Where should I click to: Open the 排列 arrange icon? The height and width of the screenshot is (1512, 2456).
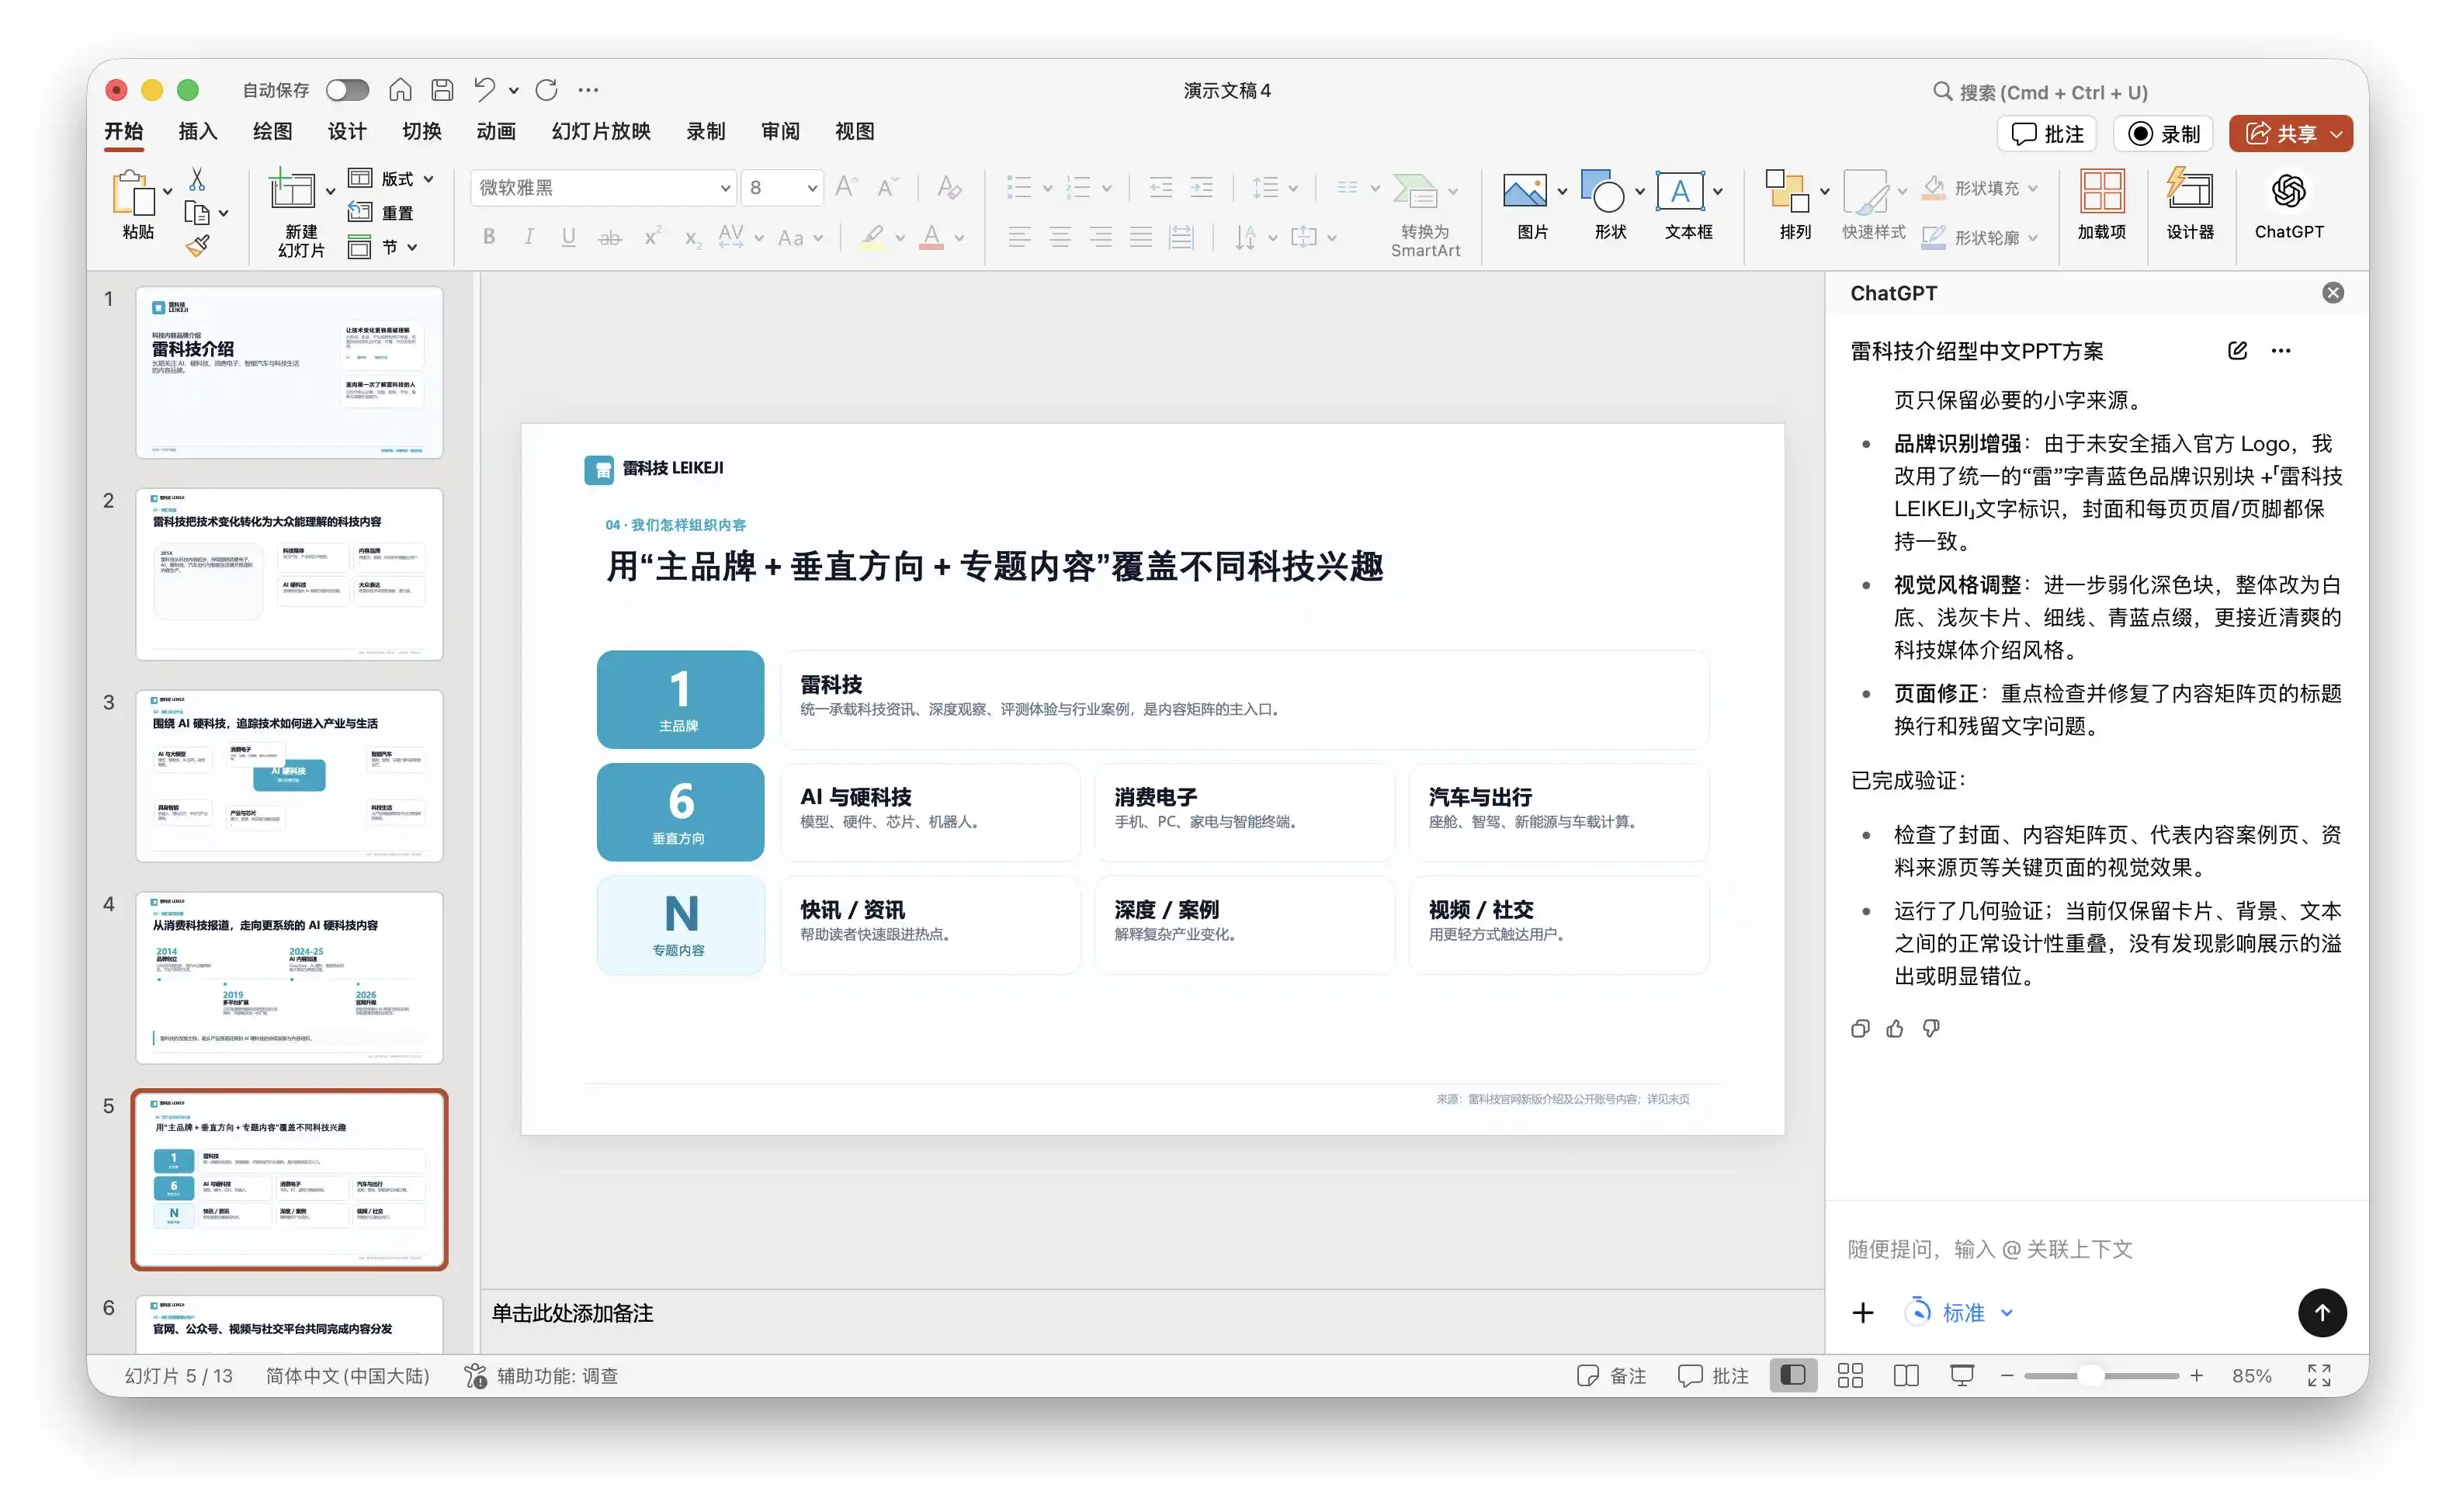pyautogui.click(x=1787, y=191)
